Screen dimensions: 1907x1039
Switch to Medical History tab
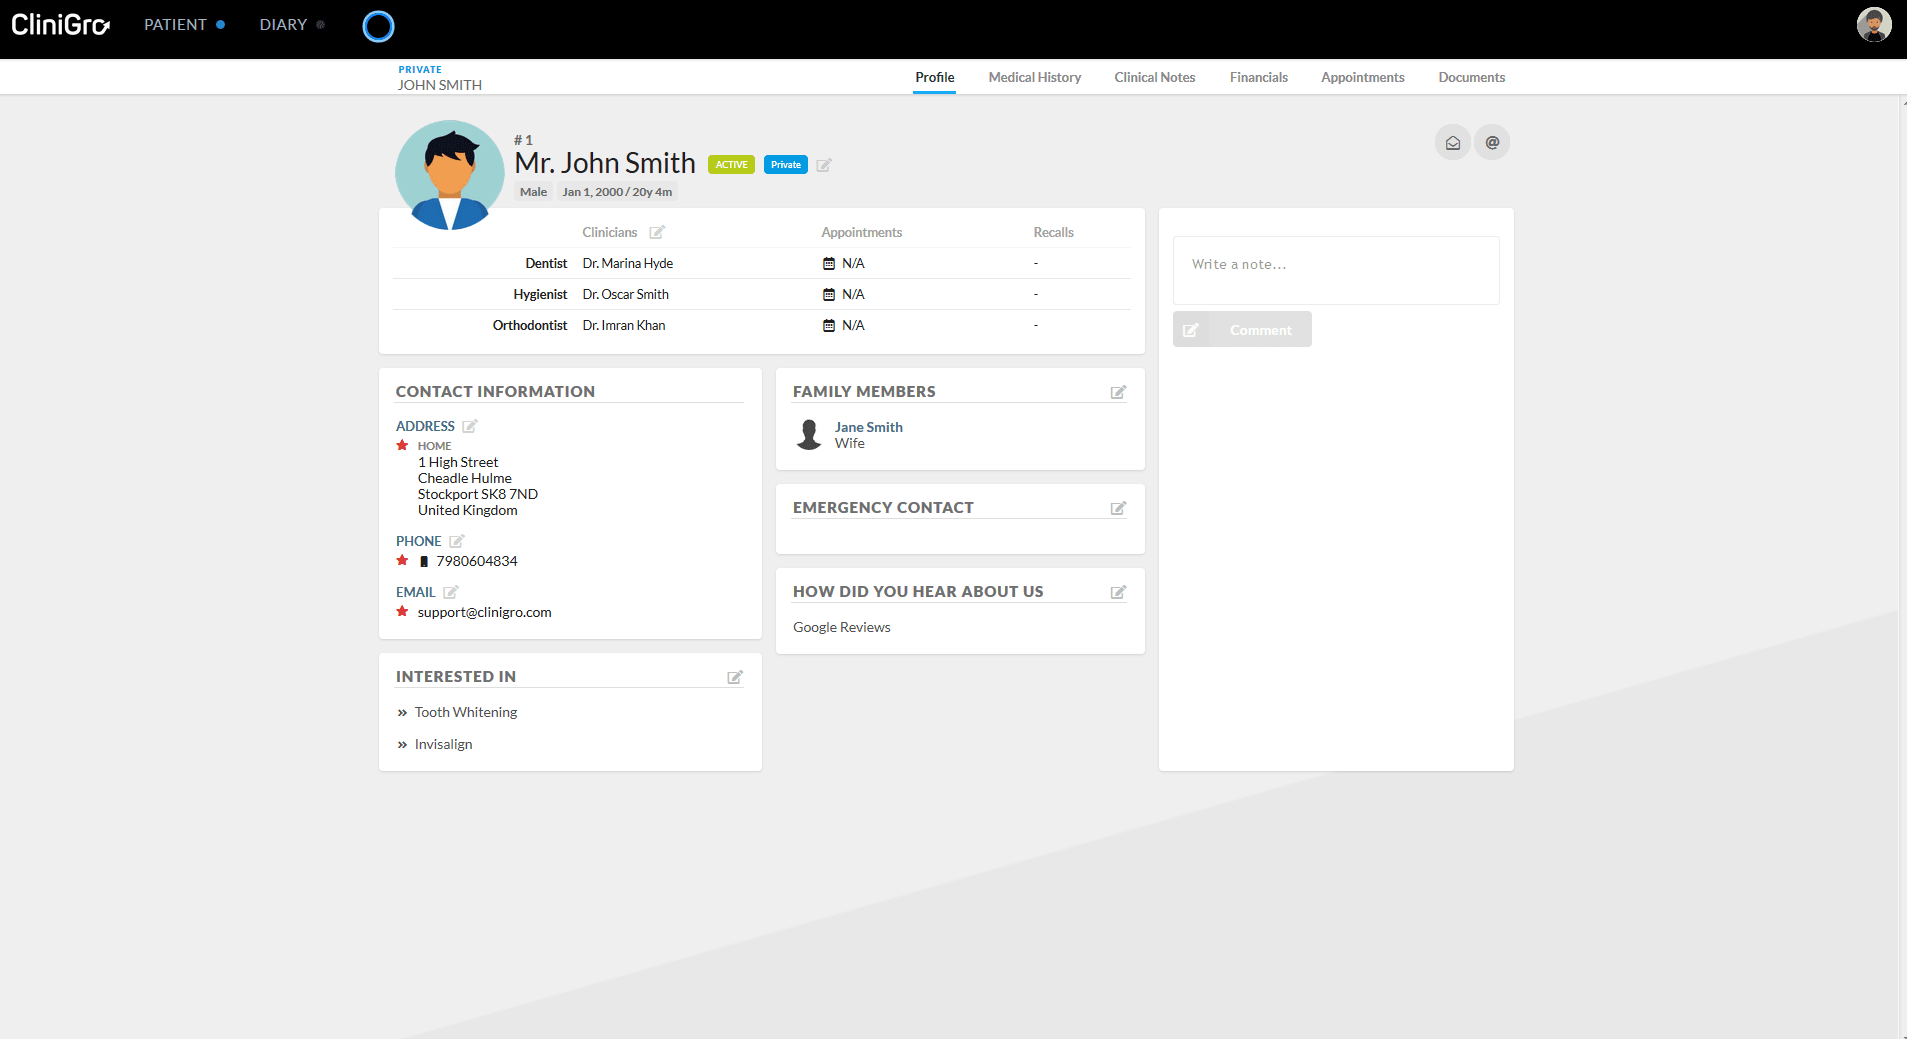tap(1034, 77)
